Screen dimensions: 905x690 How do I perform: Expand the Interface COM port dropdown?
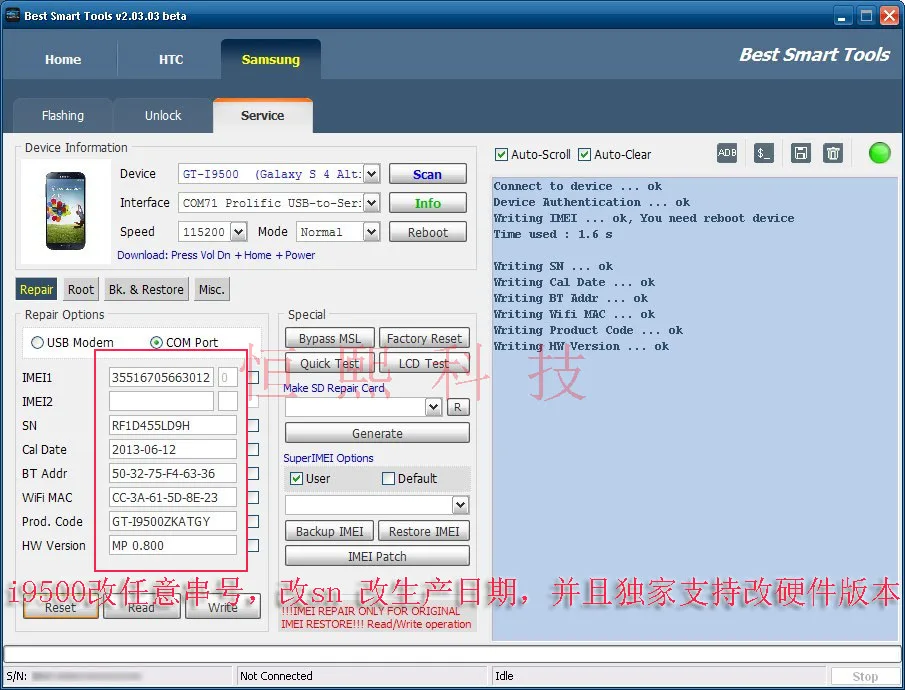[x=372, y=203]
